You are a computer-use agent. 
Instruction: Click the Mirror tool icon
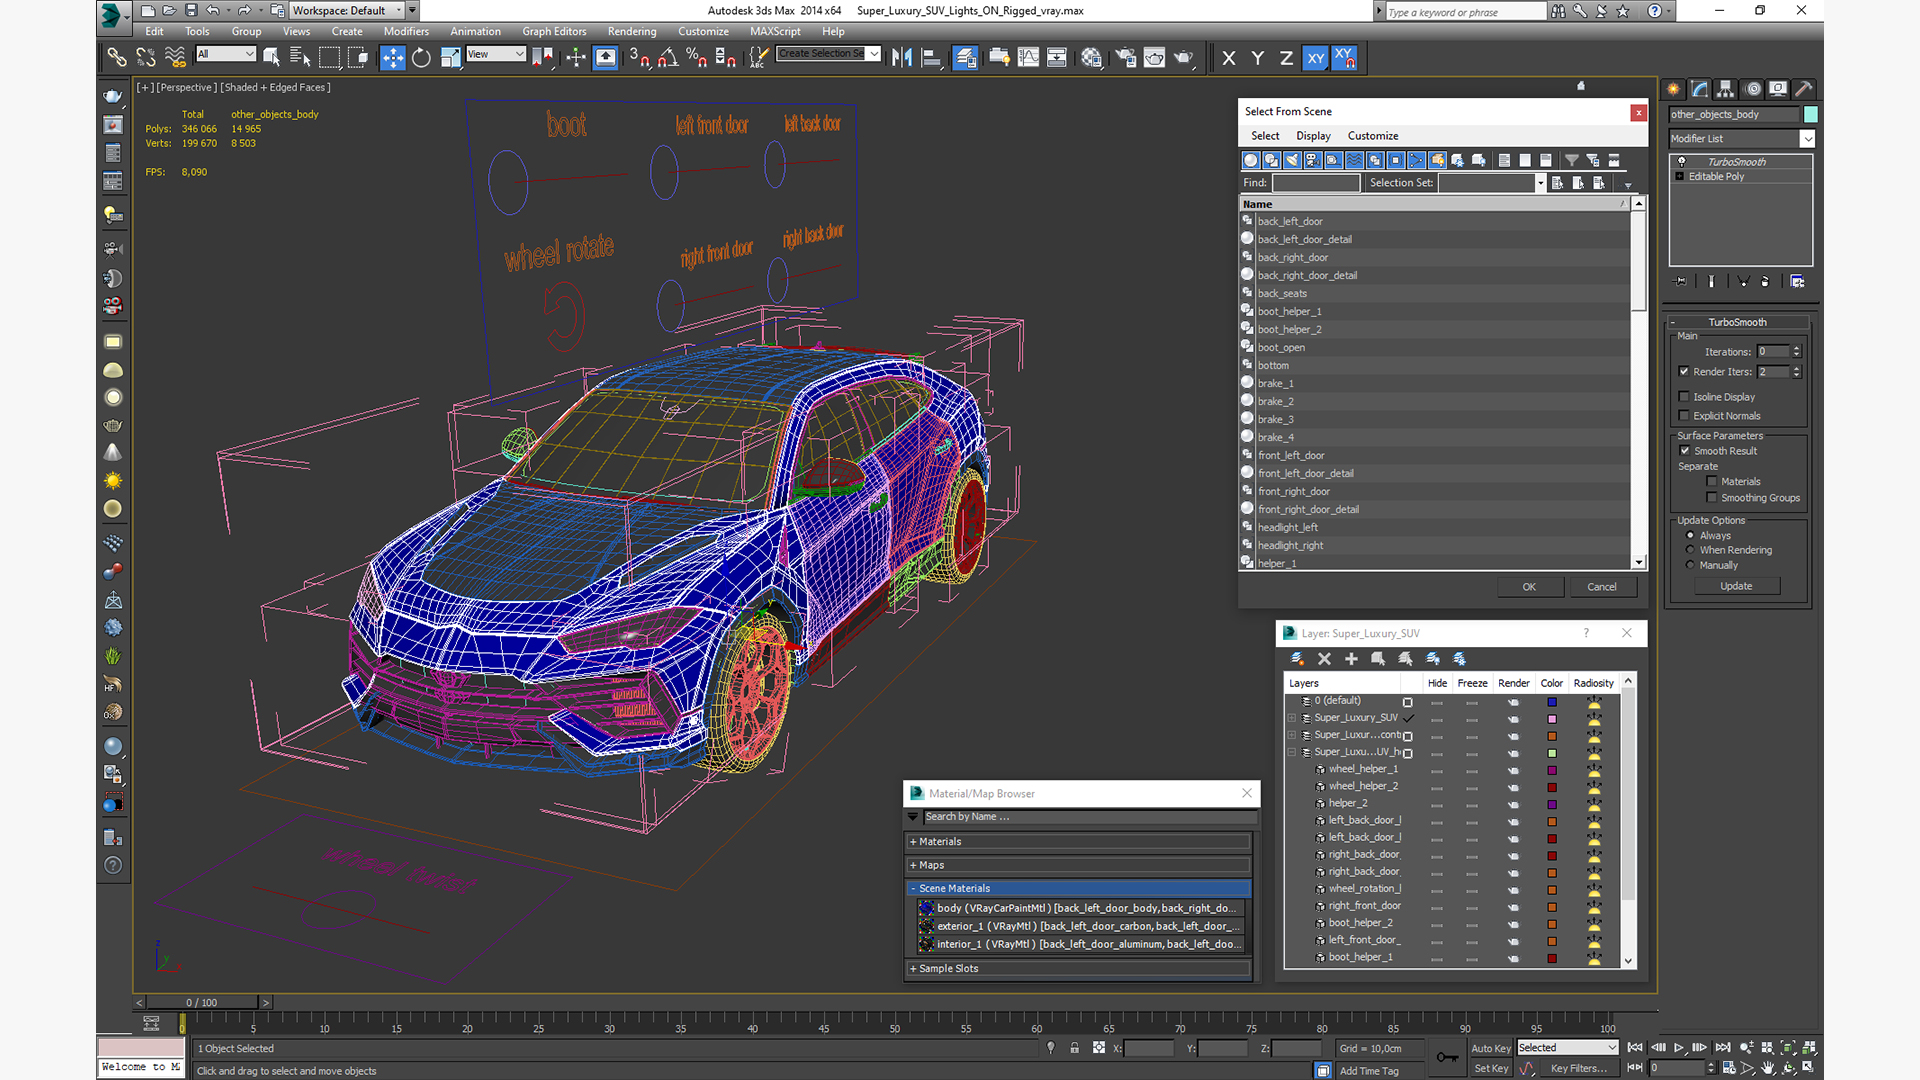tap(902, 58)
